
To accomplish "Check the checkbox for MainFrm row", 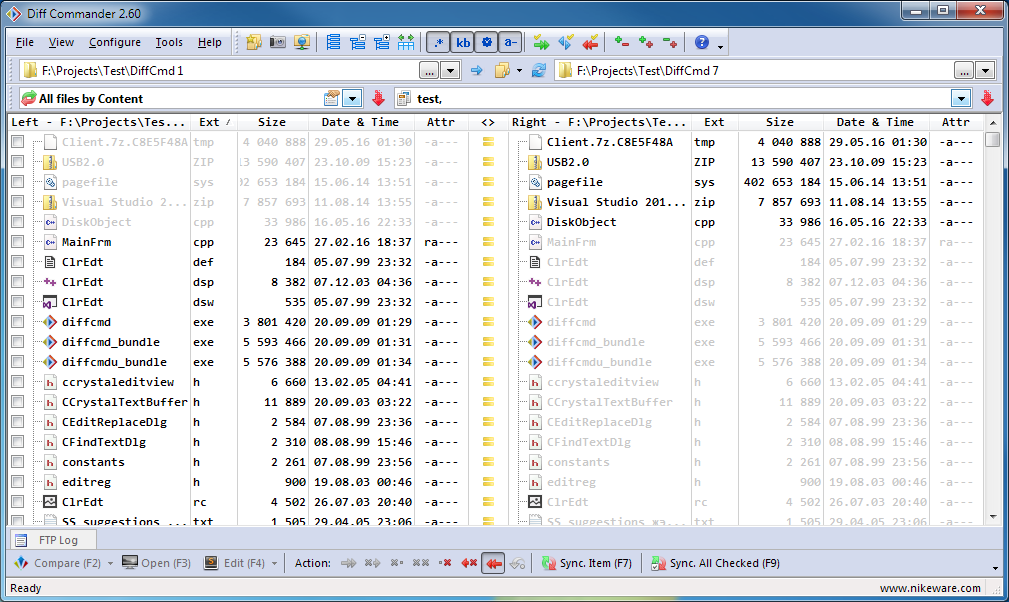I will [18, 242].
